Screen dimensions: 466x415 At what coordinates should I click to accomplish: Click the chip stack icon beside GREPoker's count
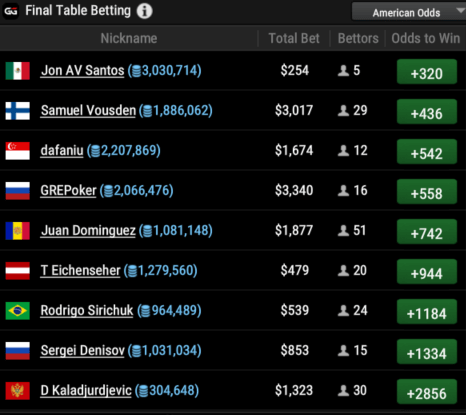[108, 191]
